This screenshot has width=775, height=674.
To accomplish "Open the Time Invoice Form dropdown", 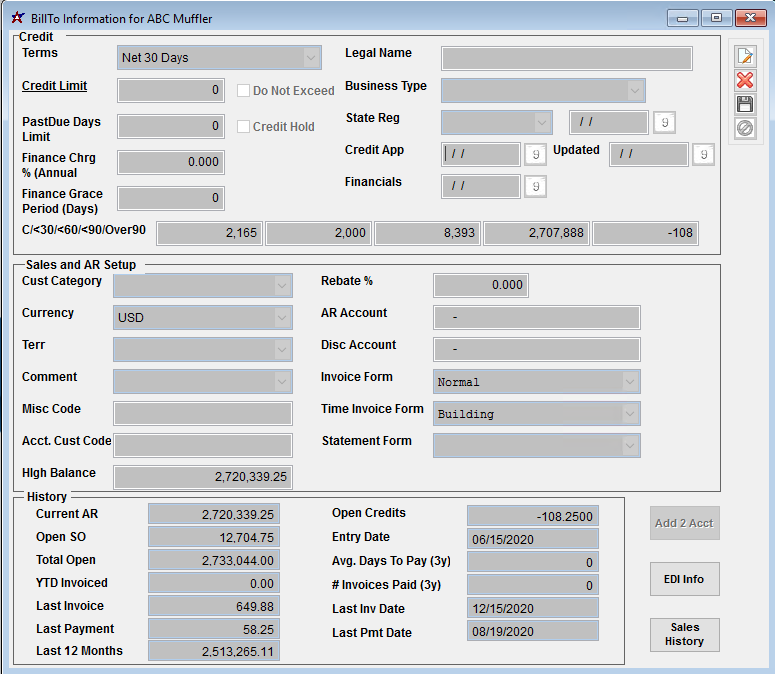I will click(x=629, y=414).
